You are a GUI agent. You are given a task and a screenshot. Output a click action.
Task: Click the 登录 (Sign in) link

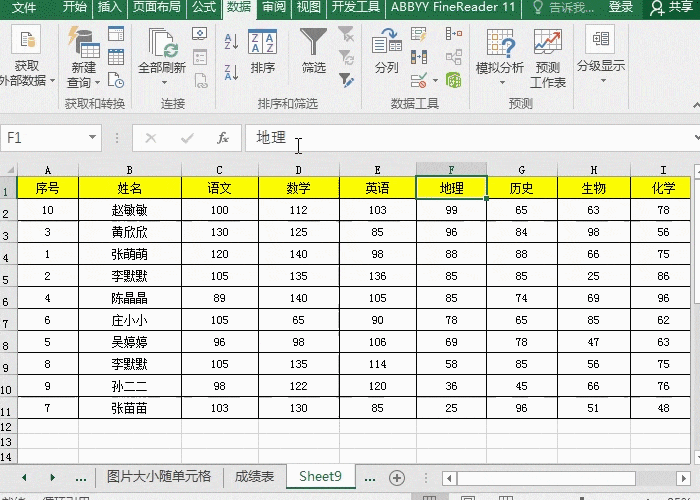[x=620, y=7]
